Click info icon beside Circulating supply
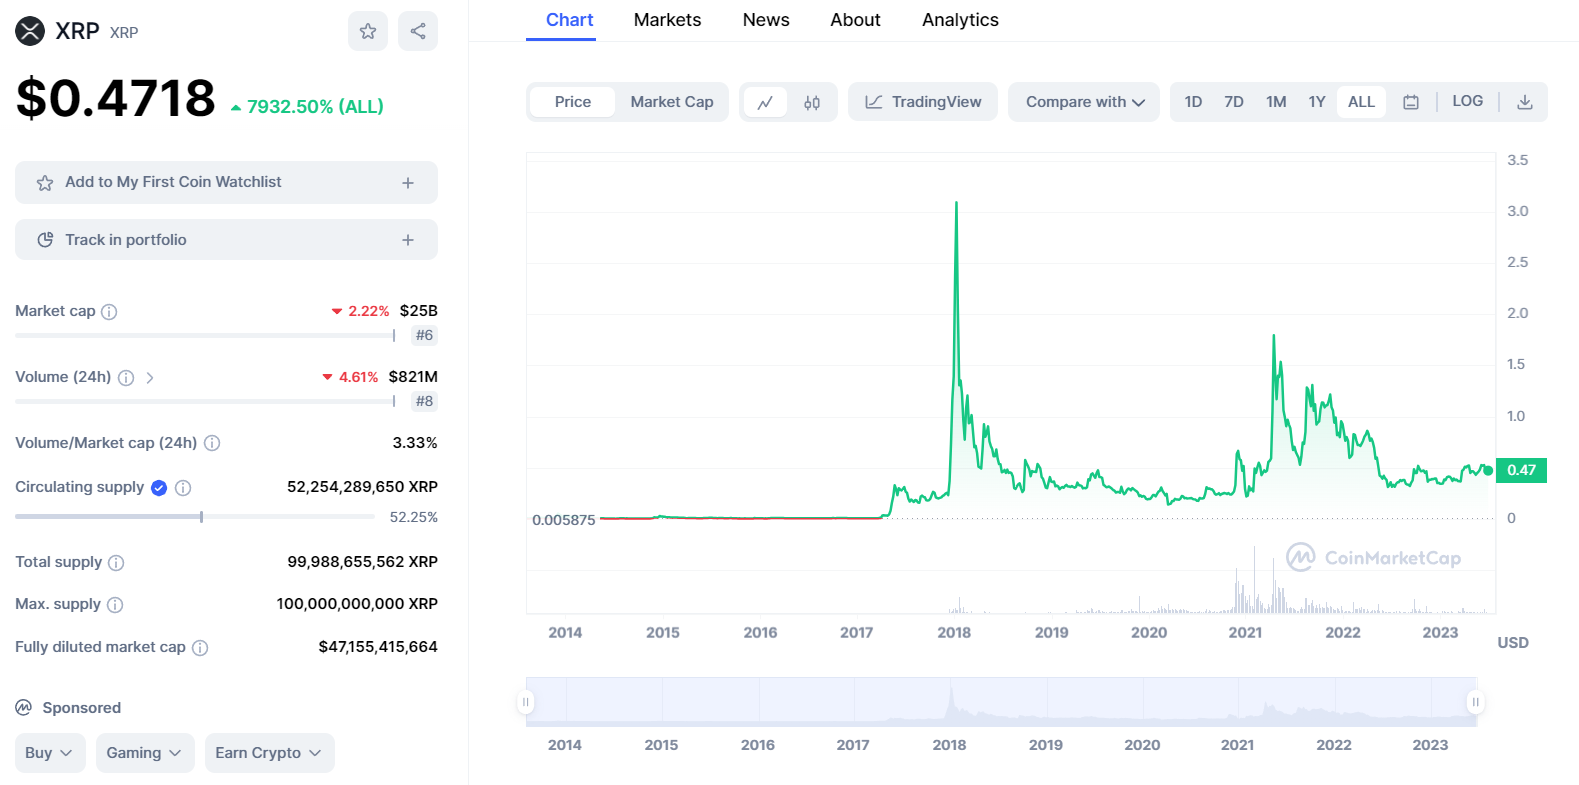 tap(183, 488)
